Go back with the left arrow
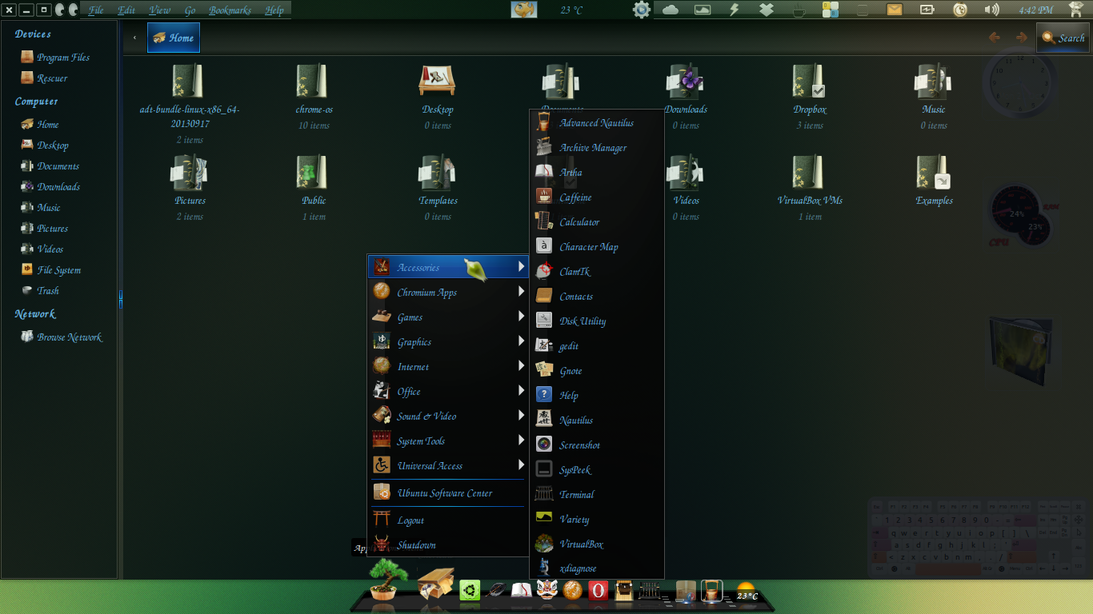The width and height of the screenshot is (1093, 614). point(994,38)
